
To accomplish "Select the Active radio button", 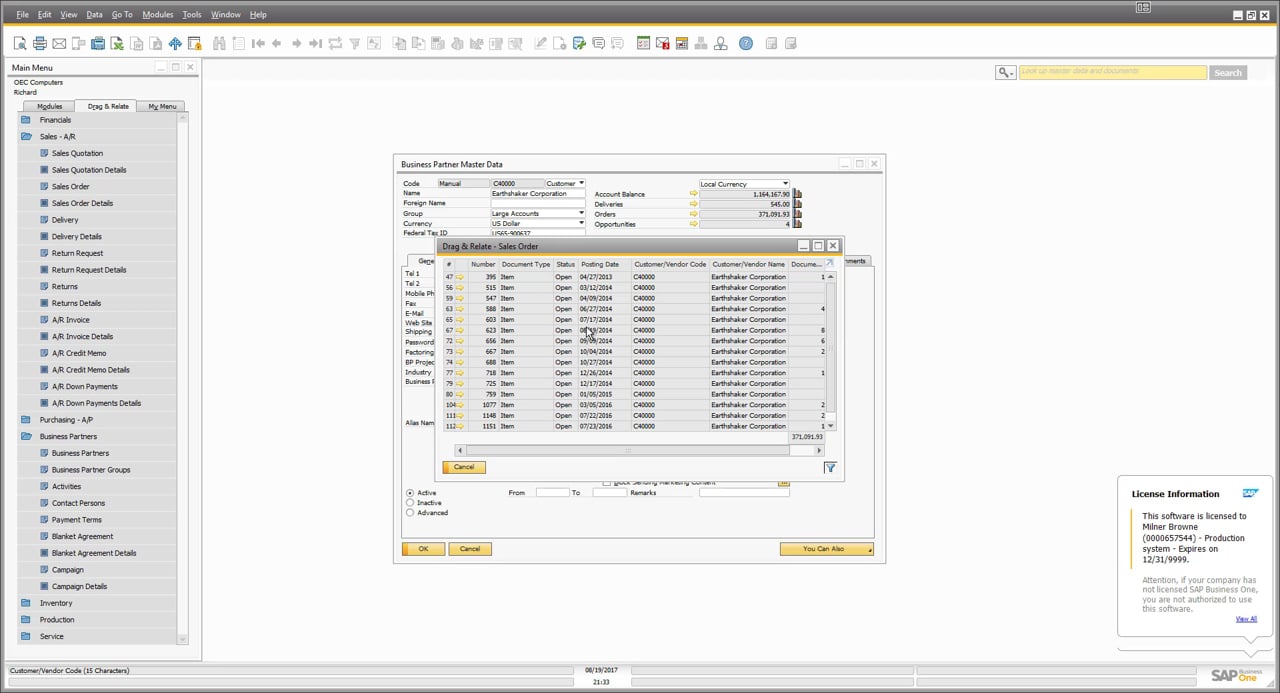I will pyautogui.click(x=410, y=493).
